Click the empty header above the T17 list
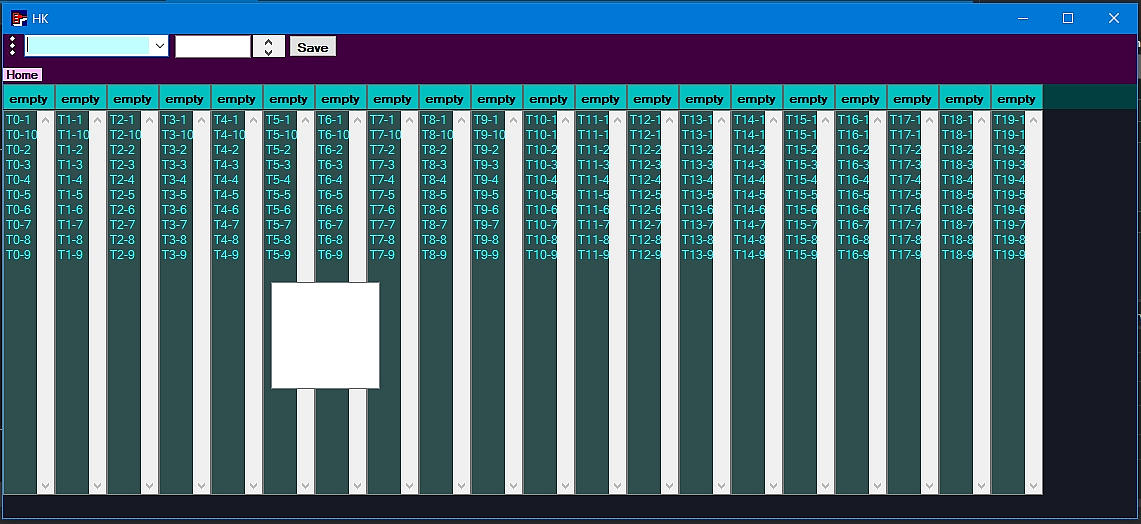This screenshot has width=1141, height=524. [913, 99]
